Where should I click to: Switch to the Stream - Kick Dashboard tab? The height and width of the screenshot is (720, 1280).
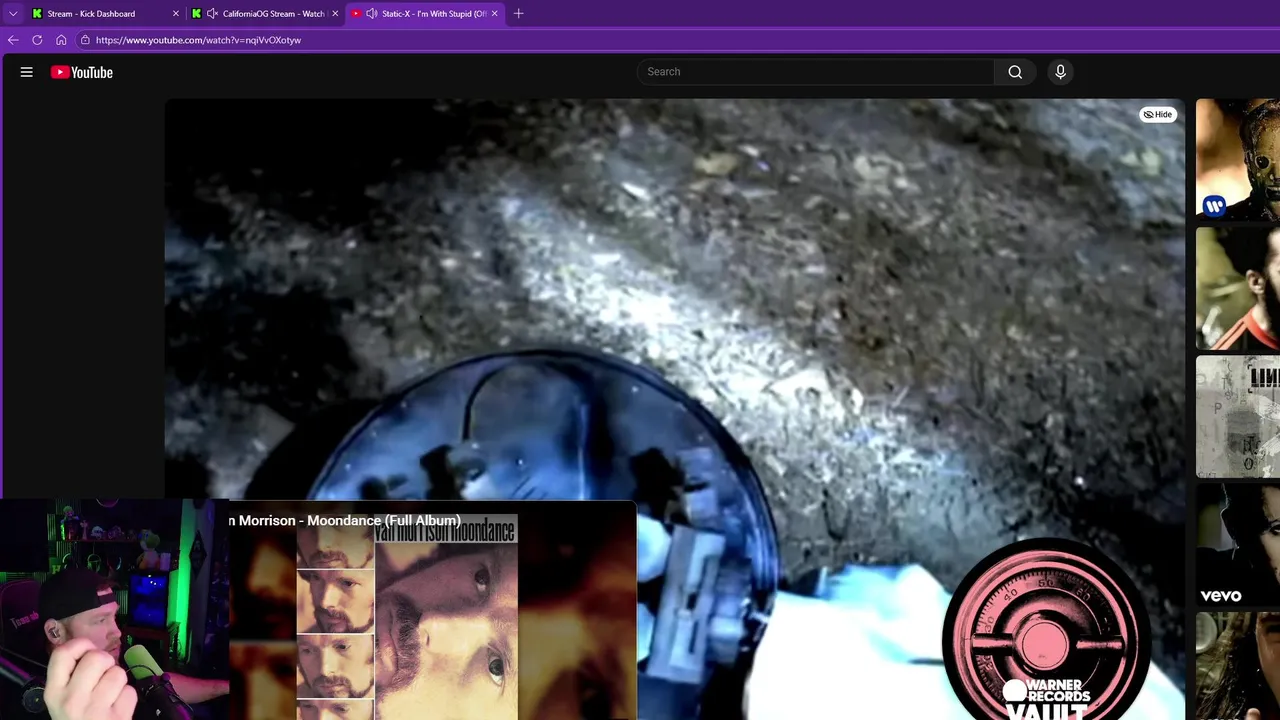pos(91,14)
